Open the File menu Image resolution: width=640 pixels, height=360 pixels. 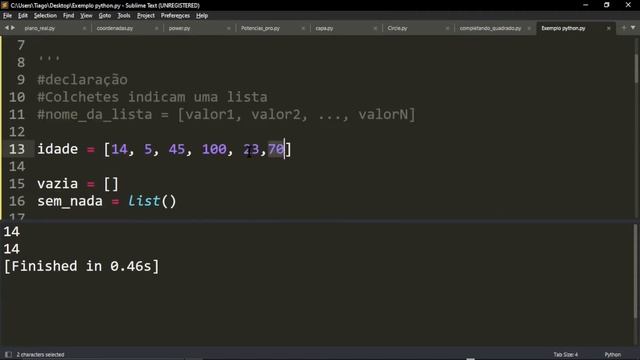7,16
